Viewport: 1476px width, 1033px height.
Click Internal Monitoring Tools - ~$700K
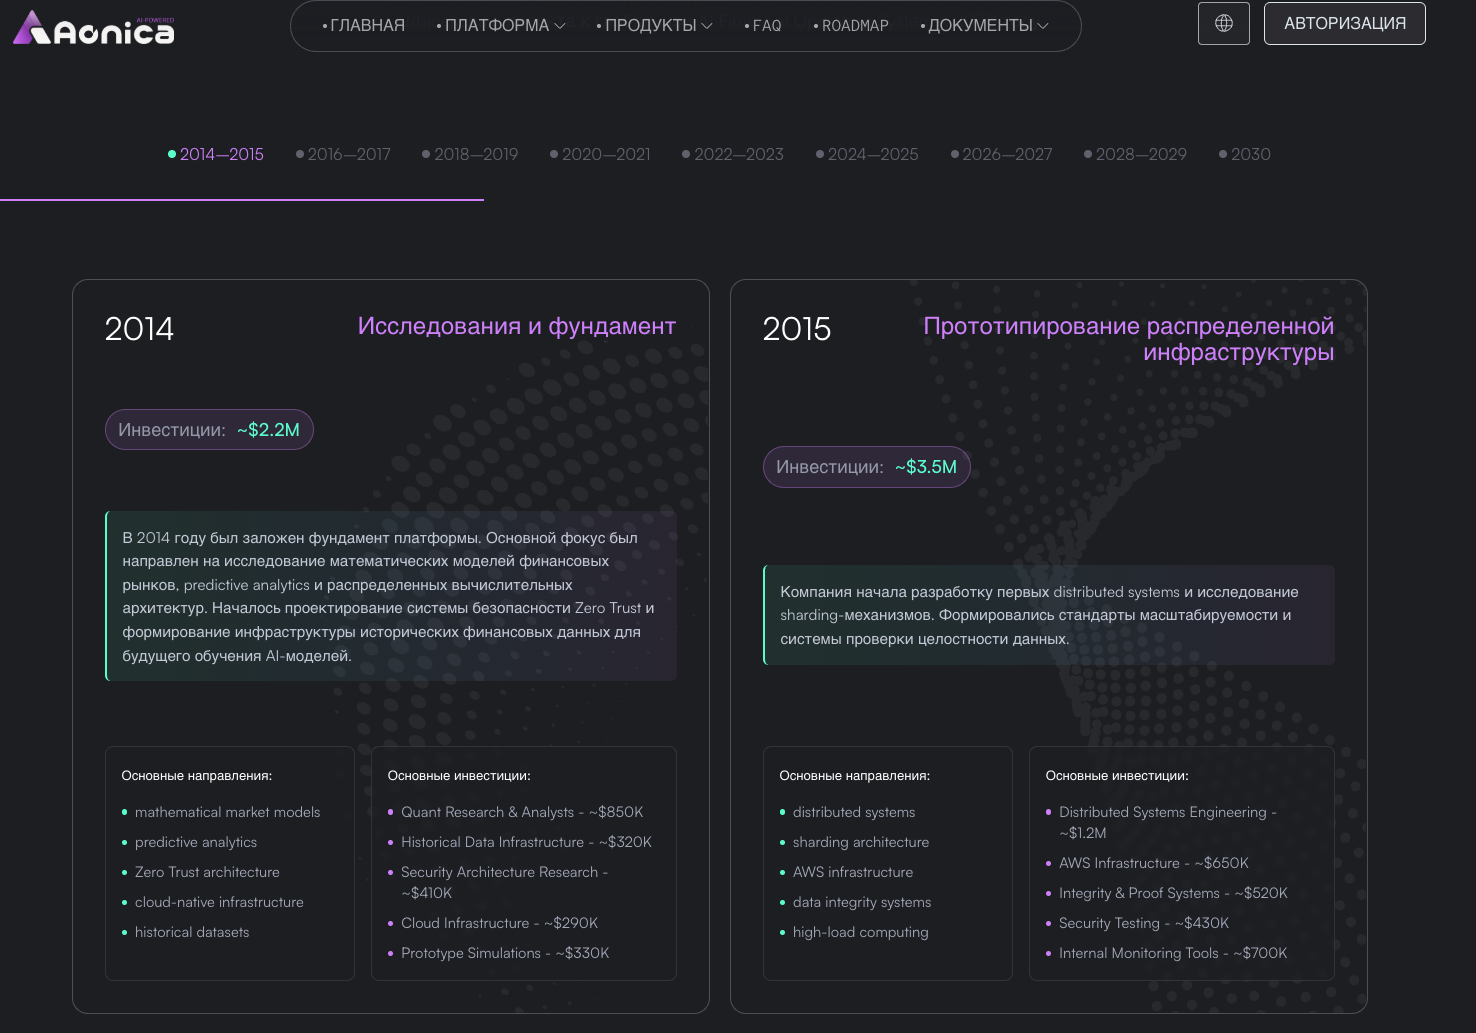click(1173, 953)
